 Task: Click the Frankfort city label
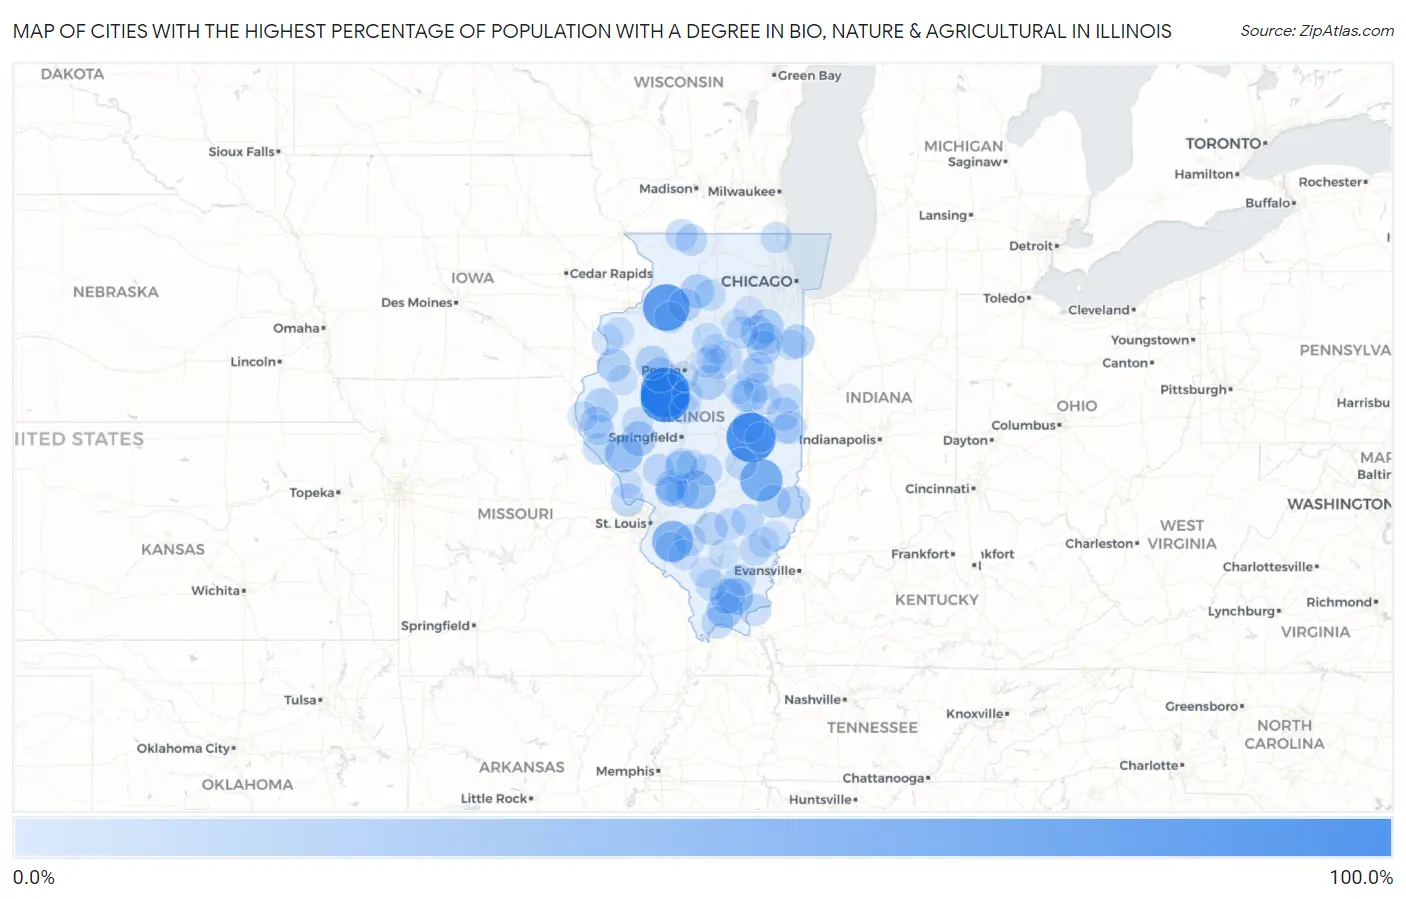[921, 554]
